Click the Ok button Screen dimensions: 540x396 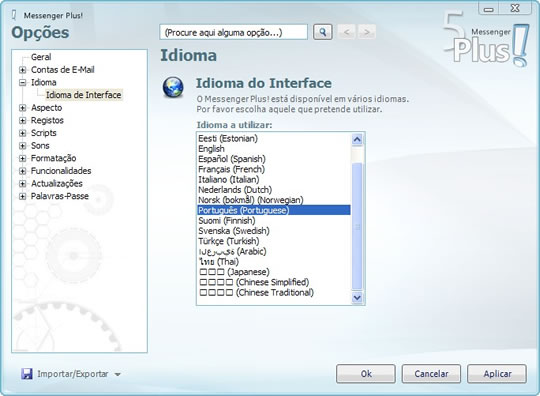pos(366,374)
